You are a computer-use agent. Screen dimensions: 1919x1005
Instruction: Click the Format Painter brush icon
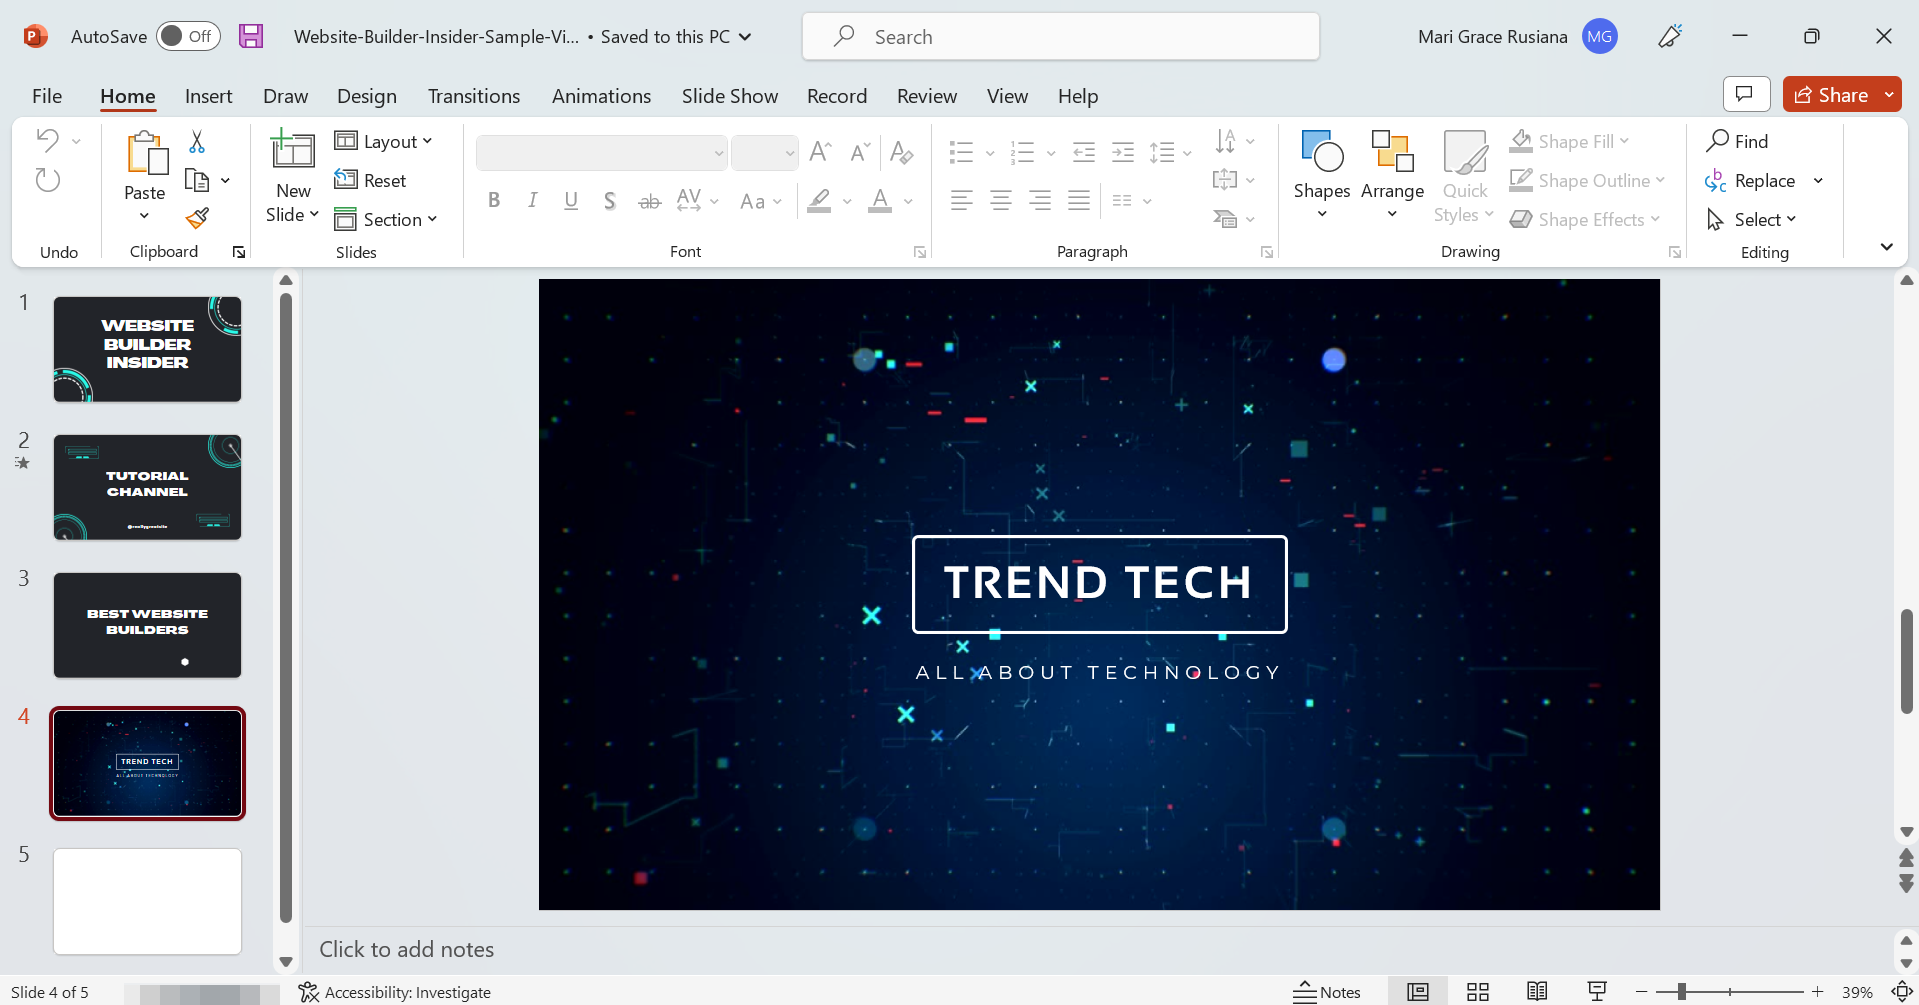pyautogui.click(x=197, y=218)
